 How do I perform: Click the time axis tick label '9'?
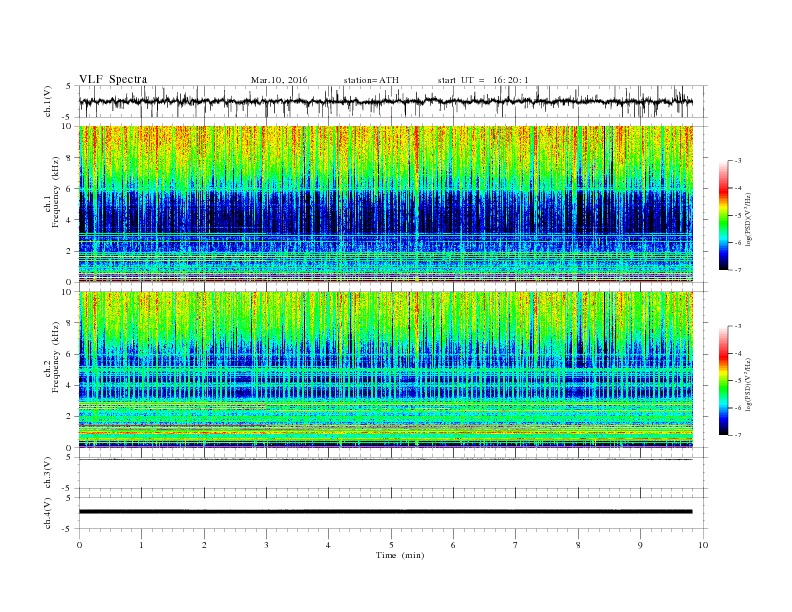point(640,545)
